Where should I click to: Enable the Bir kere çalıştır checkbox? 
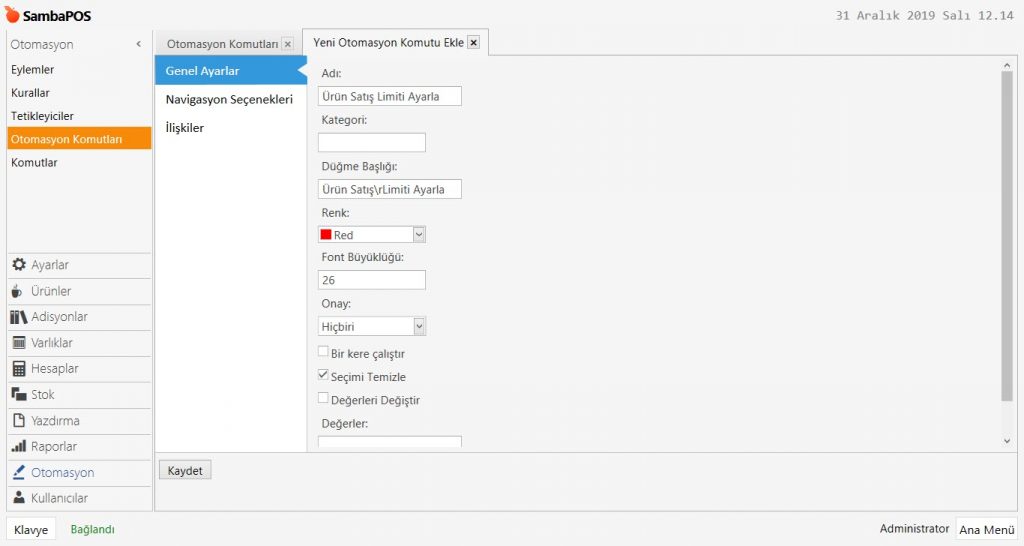point(323,352)
